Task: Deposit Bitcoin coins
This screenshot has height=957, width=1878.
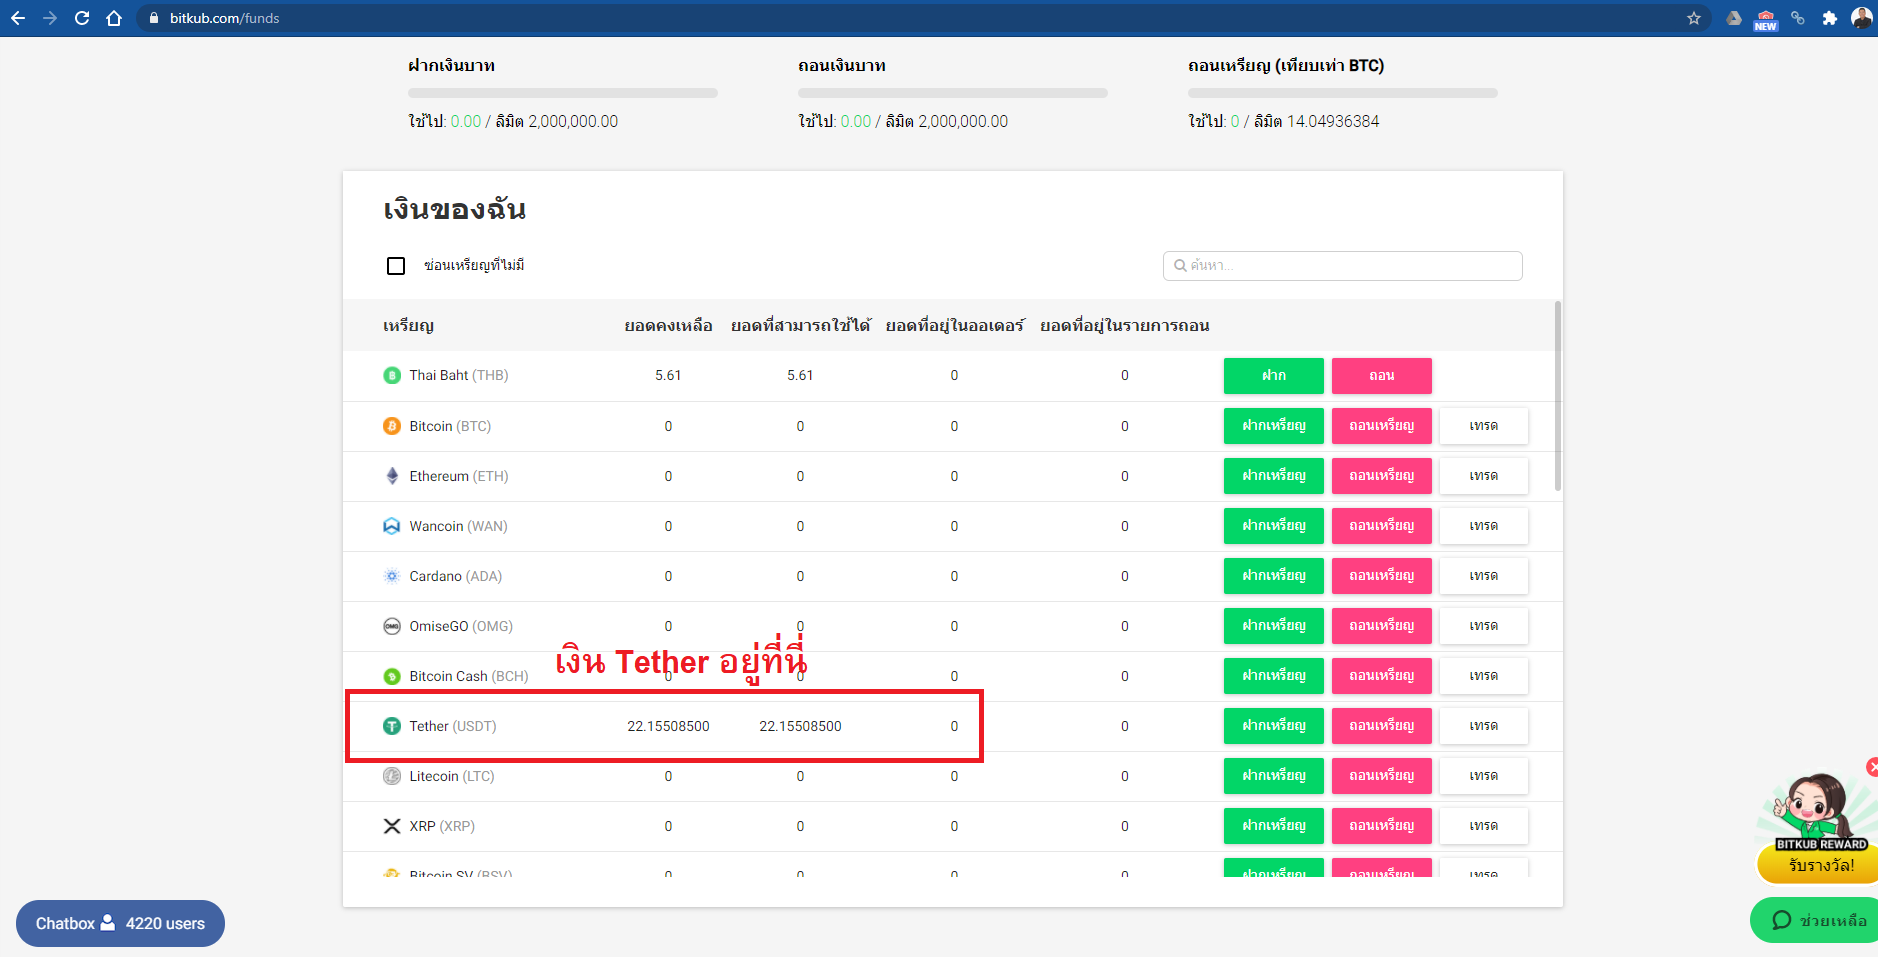Action: click(1274, 426)
